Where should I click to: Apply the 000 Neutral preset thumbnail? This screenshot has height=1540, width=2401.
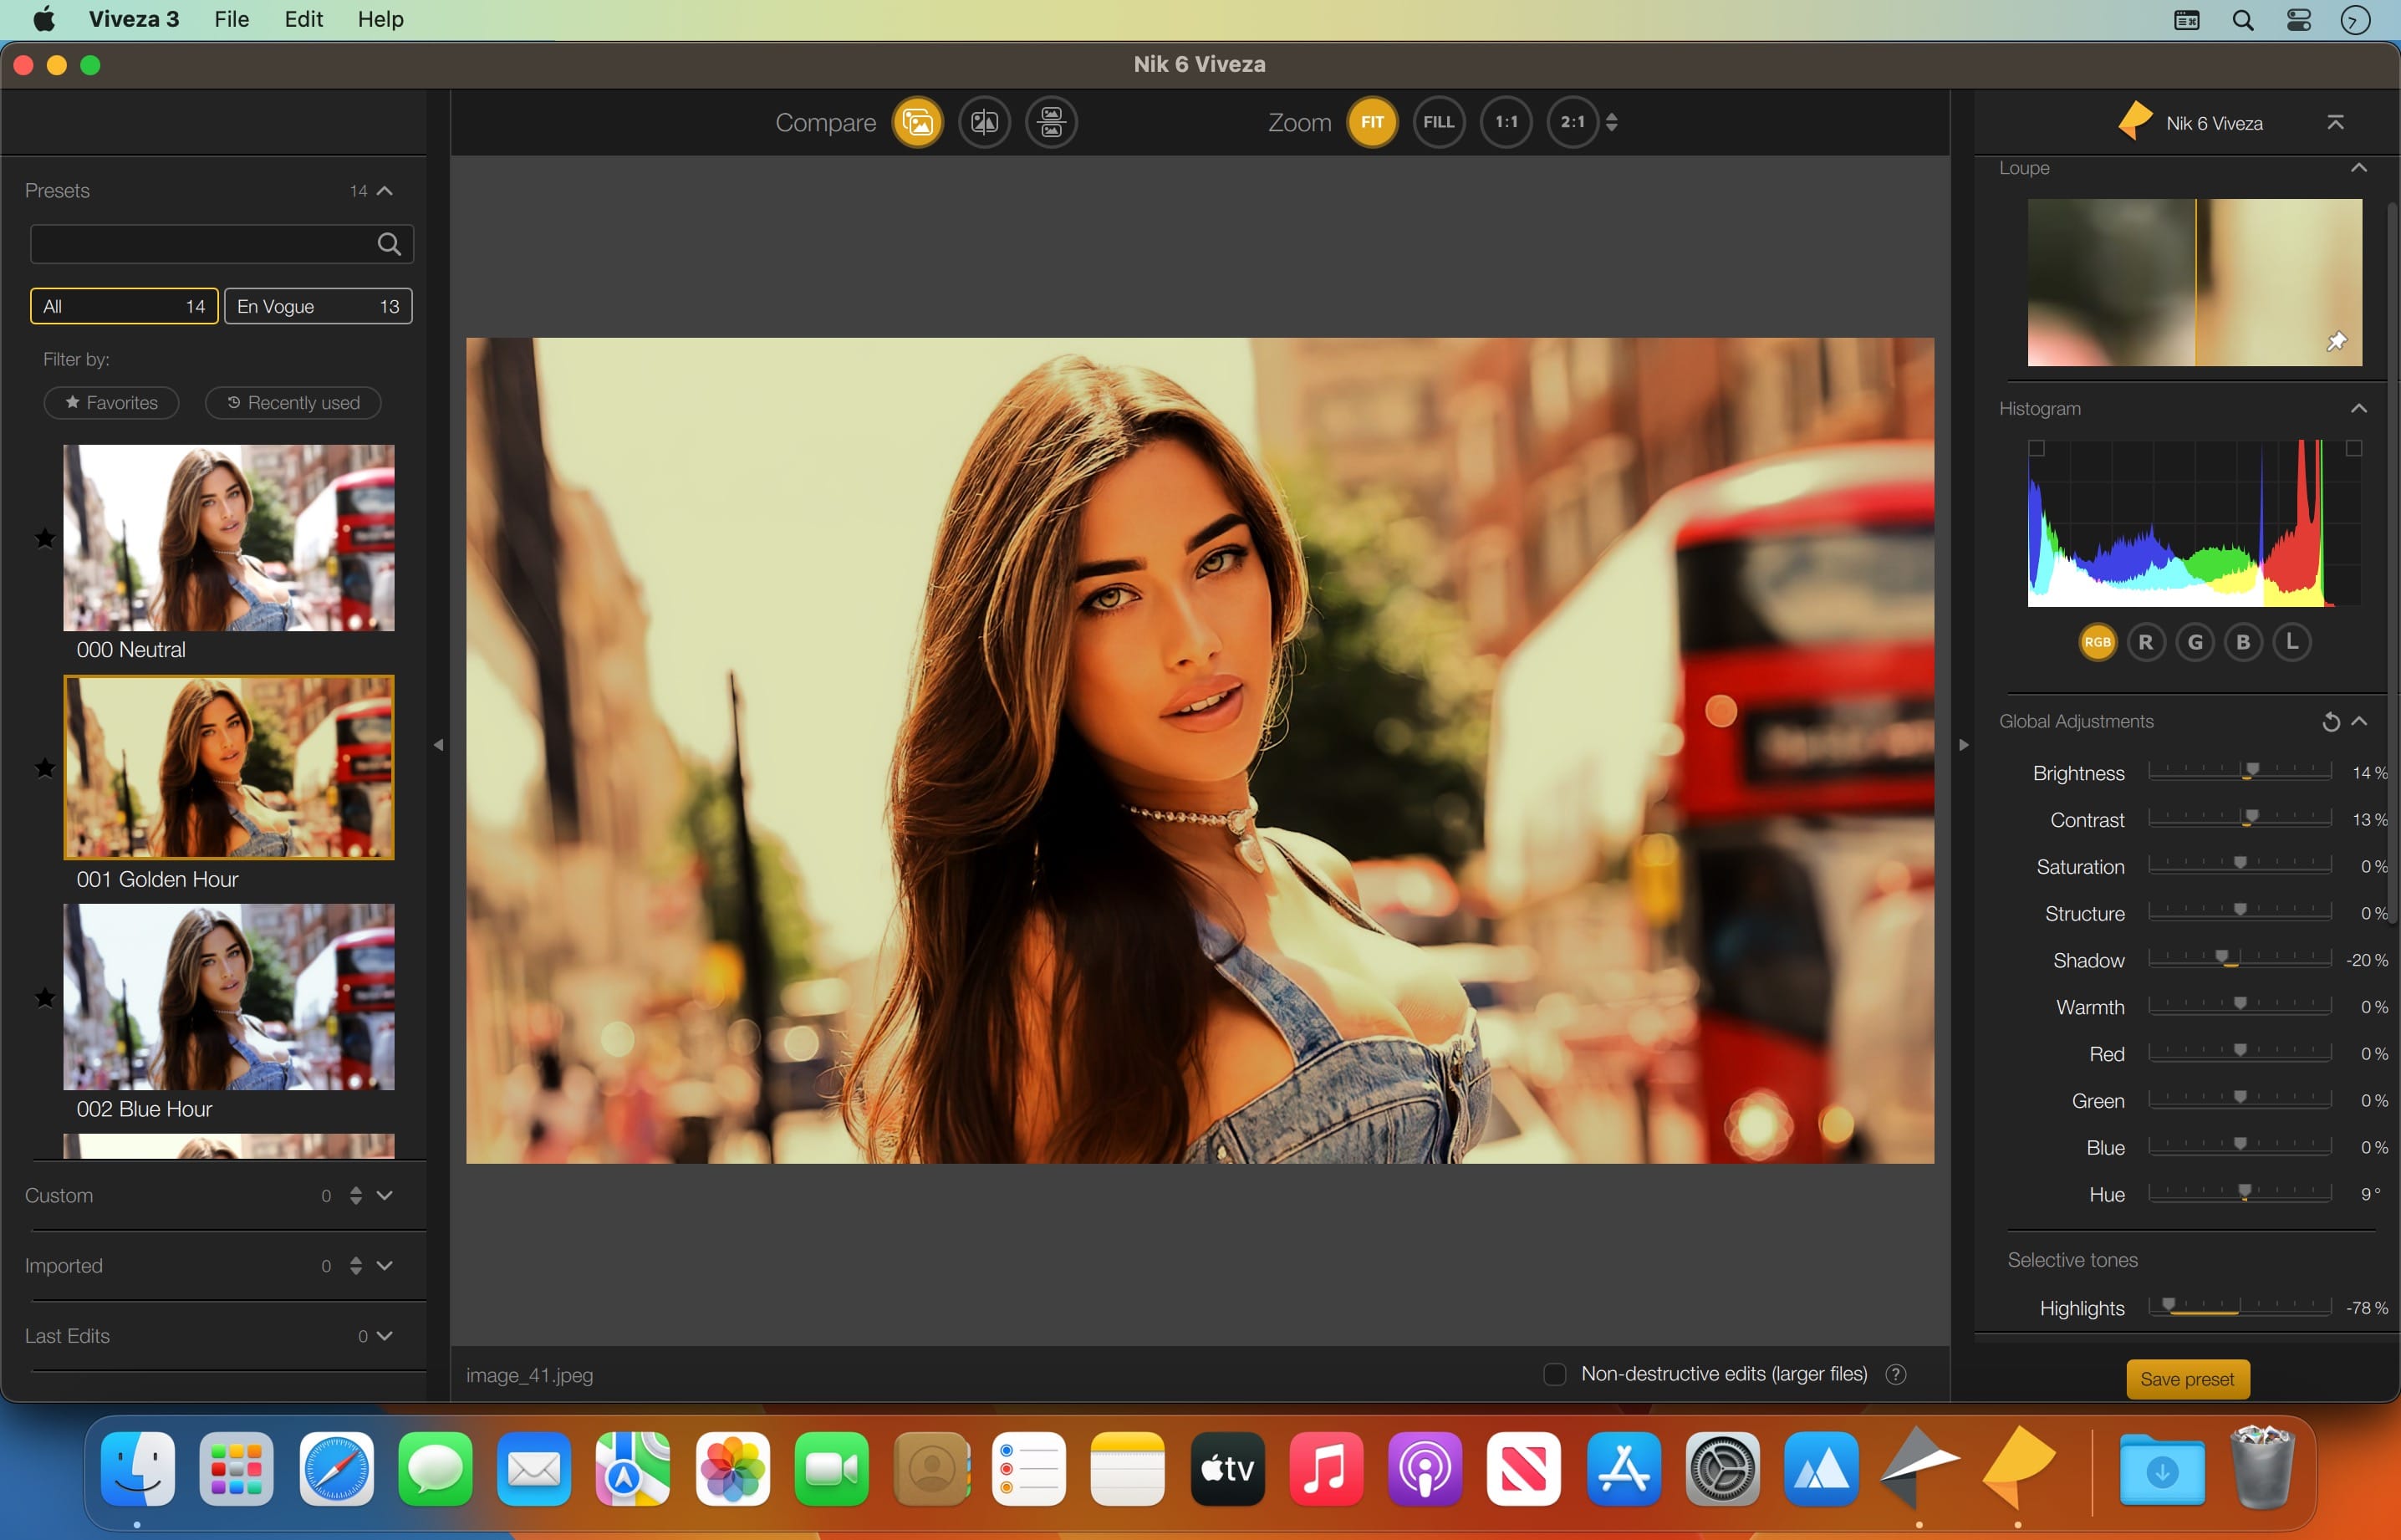tap(229, 538)
